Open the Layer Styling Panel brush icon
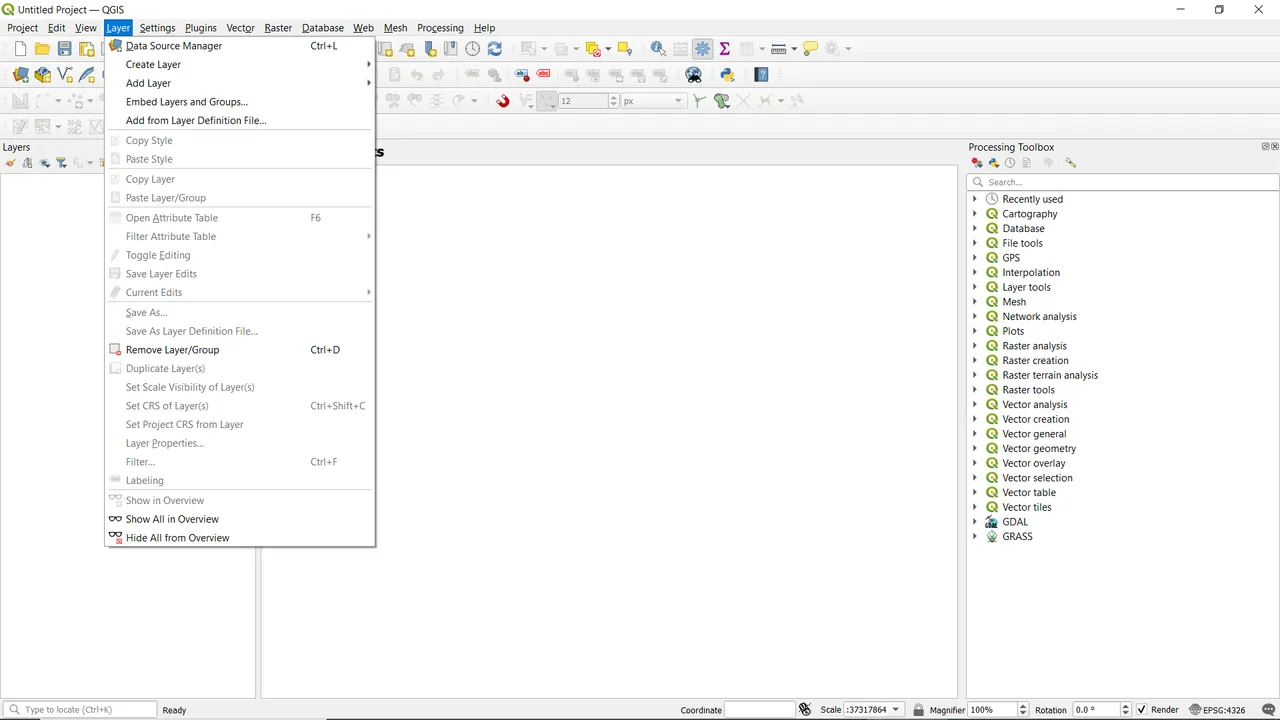 [10, 163]
